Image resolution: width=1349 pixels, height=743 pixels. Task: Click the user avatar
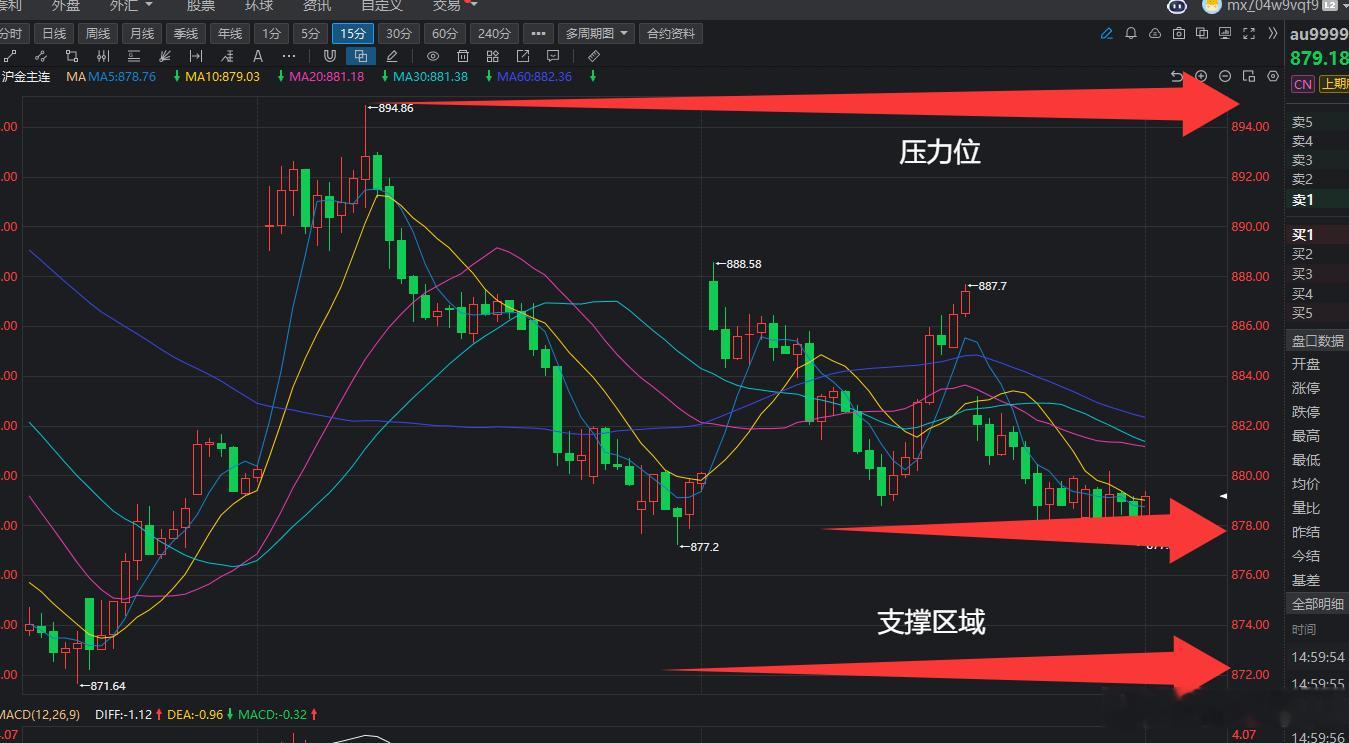pos(1212,5)
